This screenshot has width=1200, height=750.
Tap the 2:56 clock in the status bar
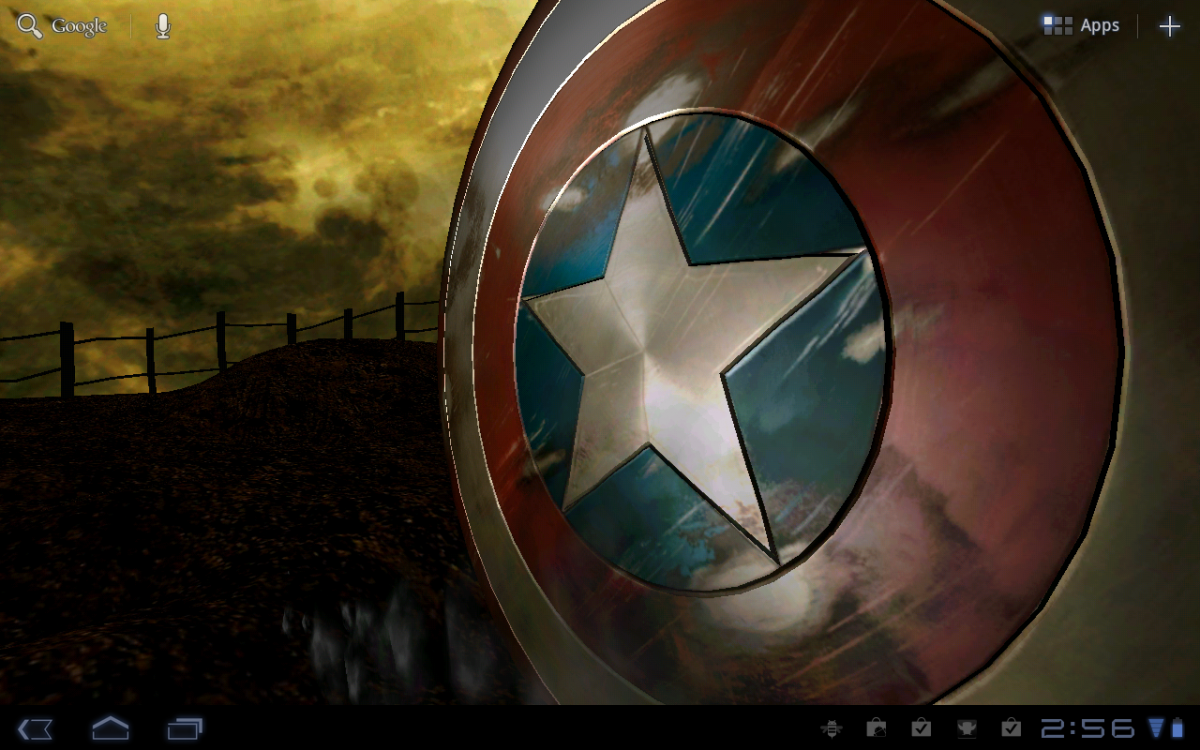[1088, 728]
